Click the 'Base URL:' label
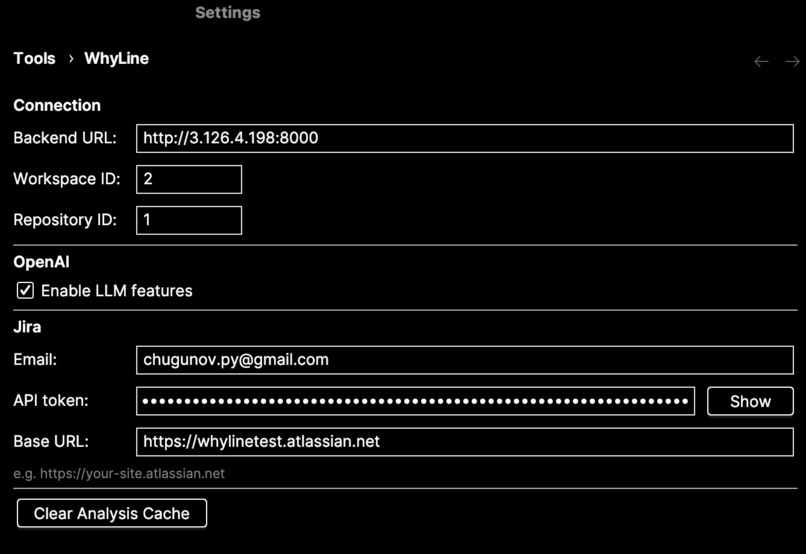This screenshot has height=554, width=806. pos(51,441)
